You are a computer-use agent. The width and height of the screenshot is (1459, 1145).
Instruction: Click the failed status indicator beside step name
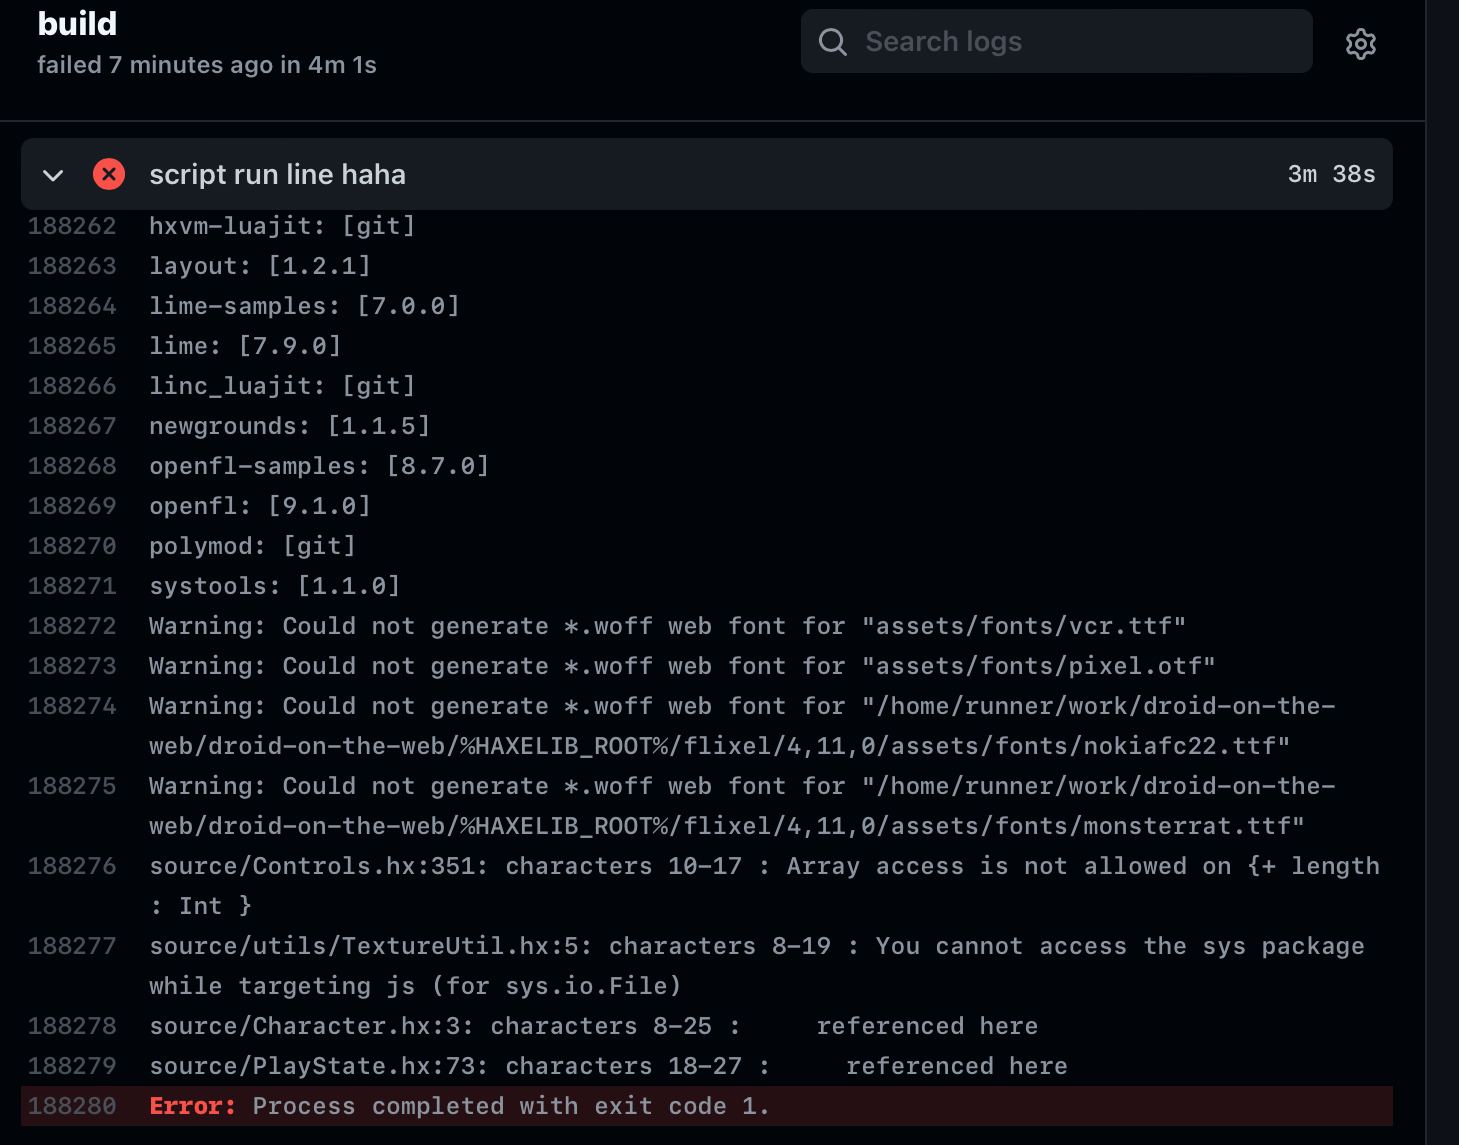point(109,174)
